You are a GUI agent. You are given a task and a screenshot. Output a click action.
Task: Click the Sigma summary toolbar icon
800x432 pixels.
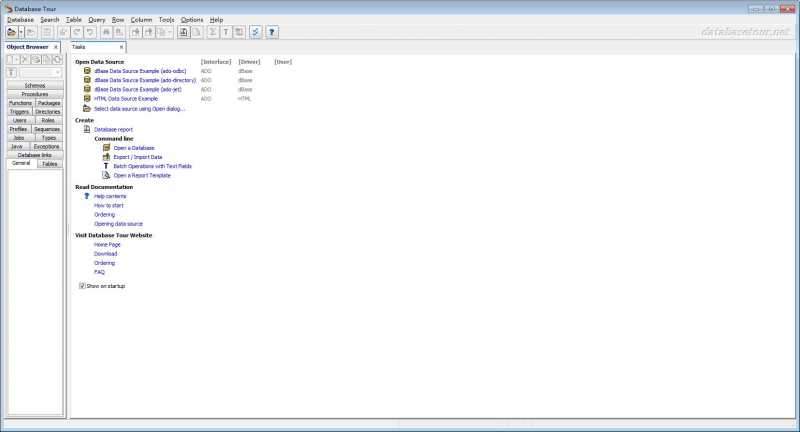[212, 32]
